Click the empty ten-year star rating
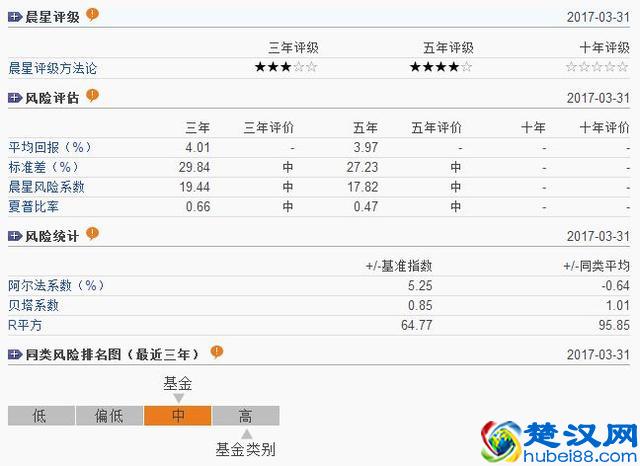The width and height of the screenshot is (640, 466). pos(597,67)
